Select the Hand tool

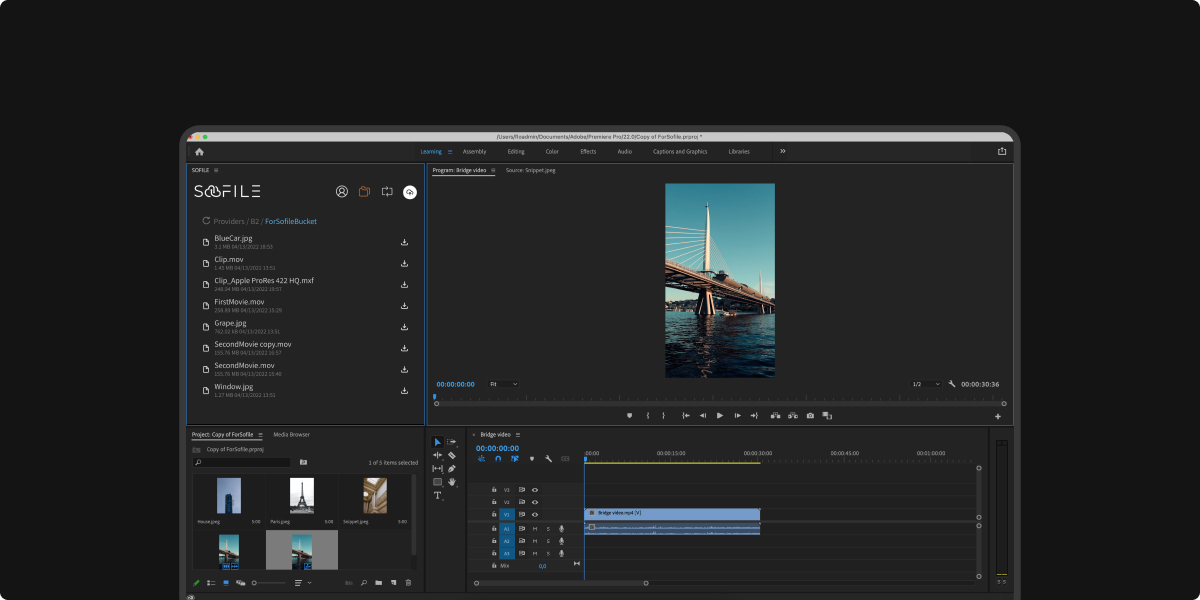[452, 482]
